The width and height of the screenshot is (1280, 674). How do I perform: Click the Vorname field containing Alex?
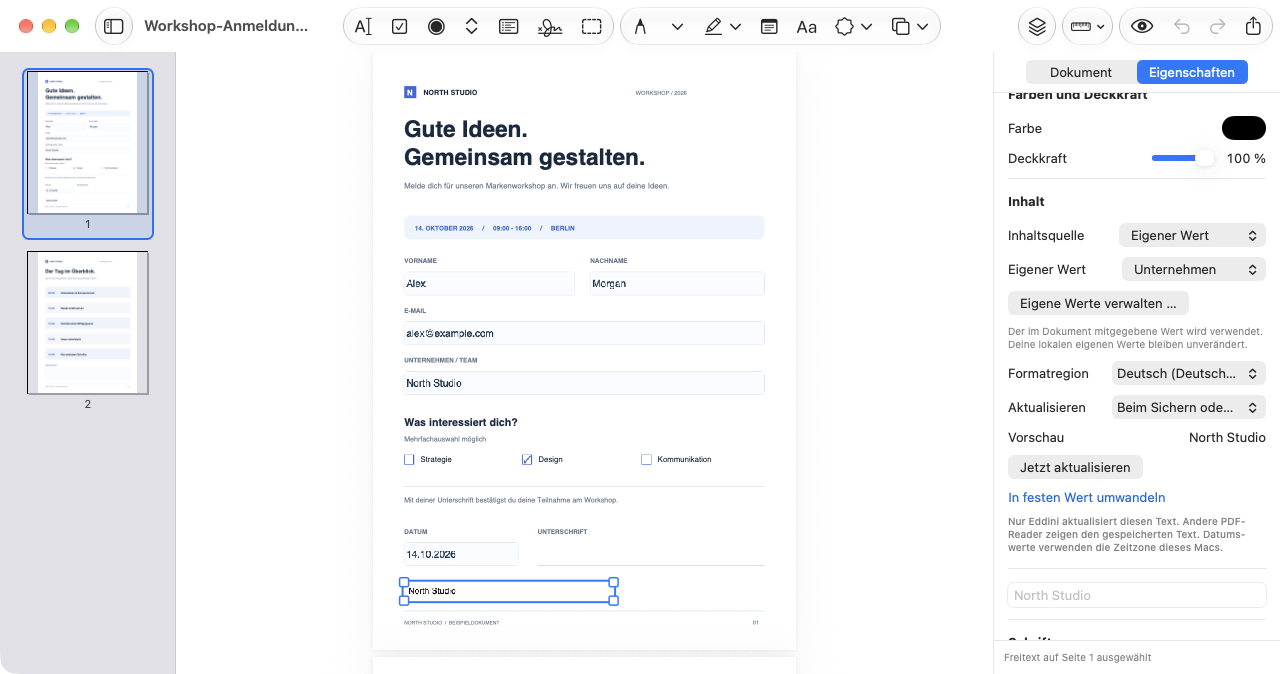(489, 284)
